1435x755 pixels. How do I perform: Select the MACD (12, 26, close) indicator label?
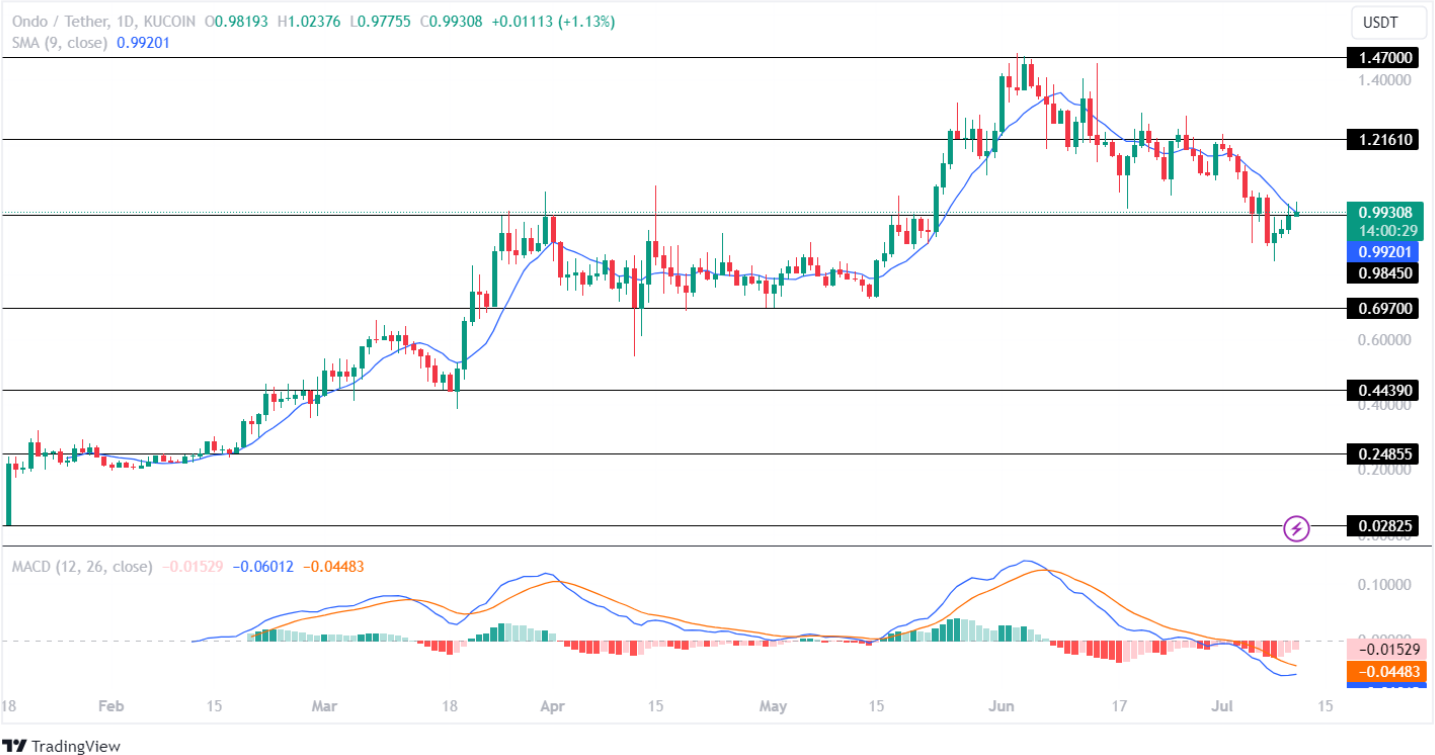pyautogui.click(x=82, y=567)
